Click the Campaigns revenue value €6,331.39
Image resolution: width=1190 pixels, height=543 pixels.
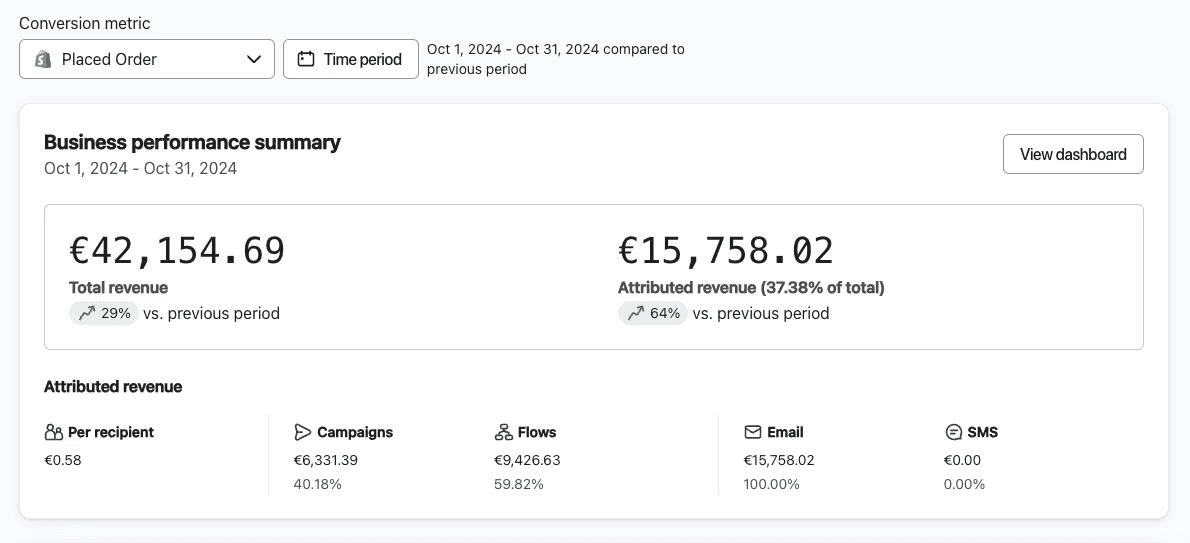point(326,460)
